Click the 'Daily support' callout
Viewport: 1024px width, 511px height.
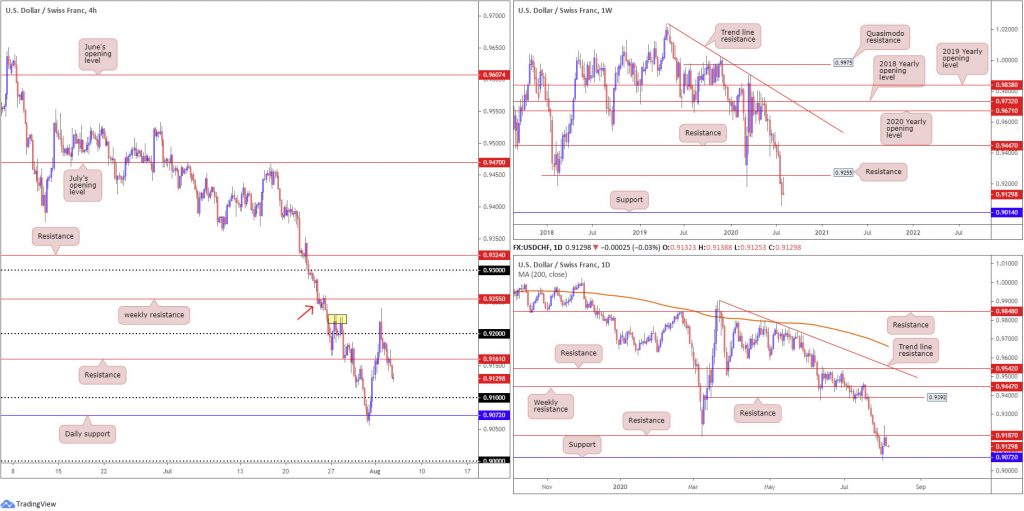[x=87, y=432]
